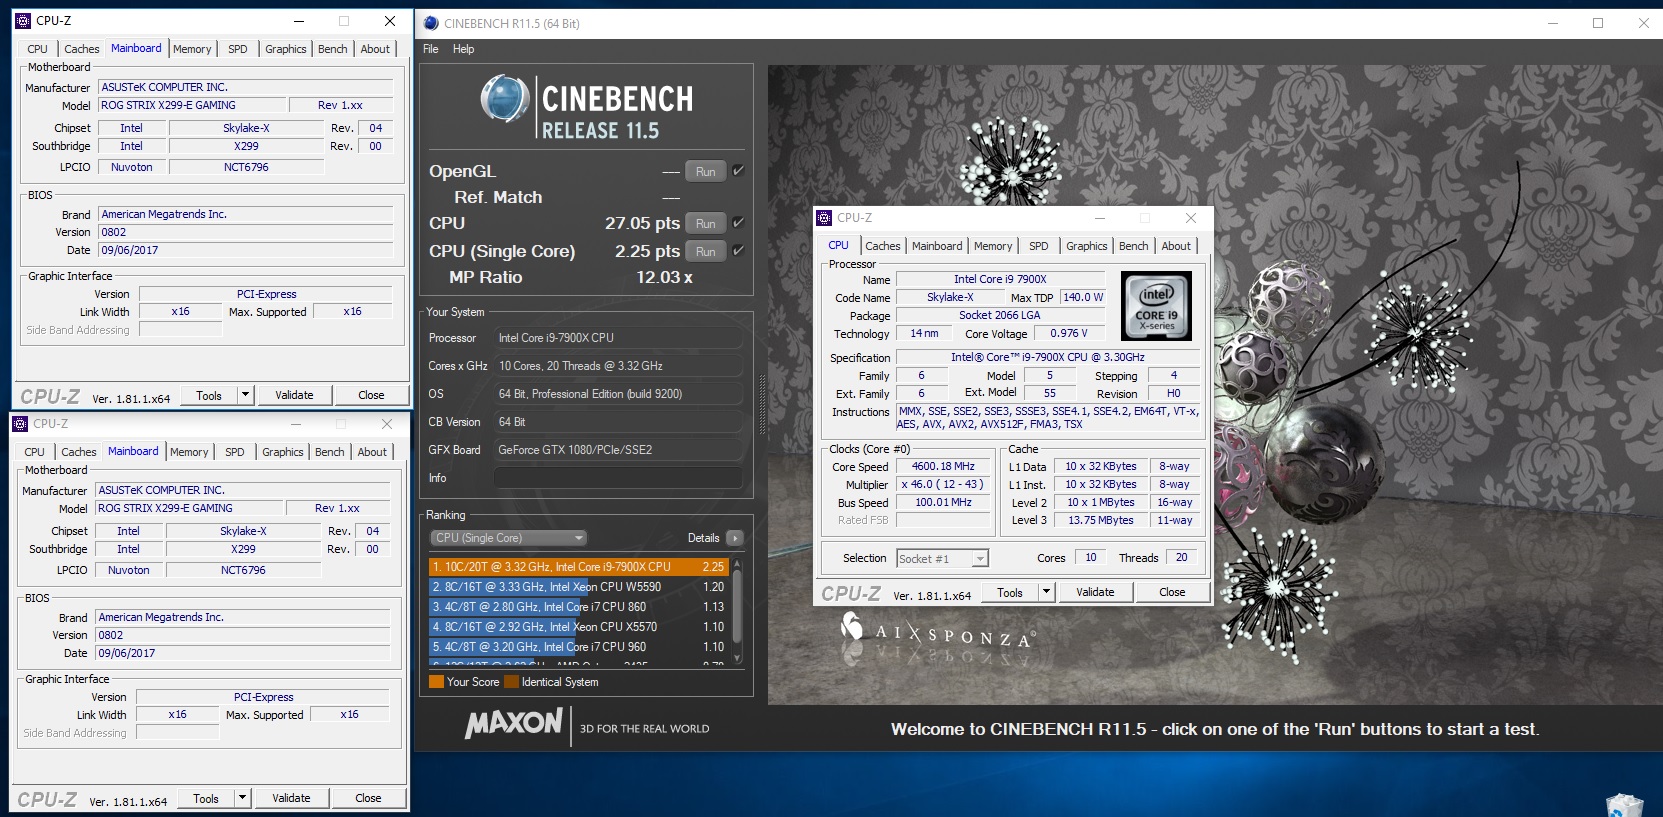
Task: Click the MP Ratio value 12.03 x
Action: click(x=665, y=277)
